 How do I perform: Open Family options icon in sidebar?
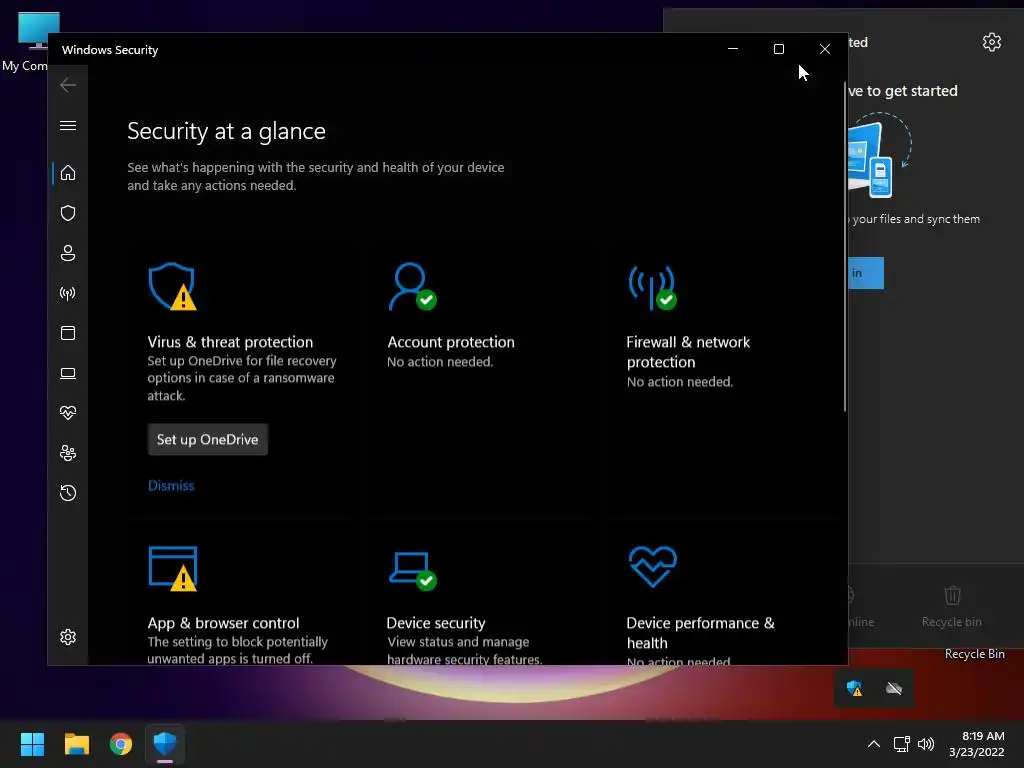pos(68,453)
